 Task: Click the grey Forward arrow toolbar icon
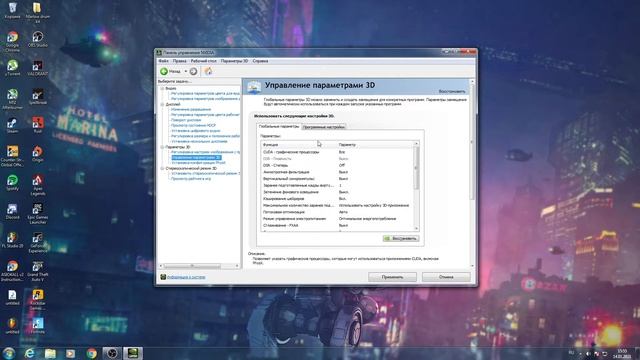tap(193, 71)
